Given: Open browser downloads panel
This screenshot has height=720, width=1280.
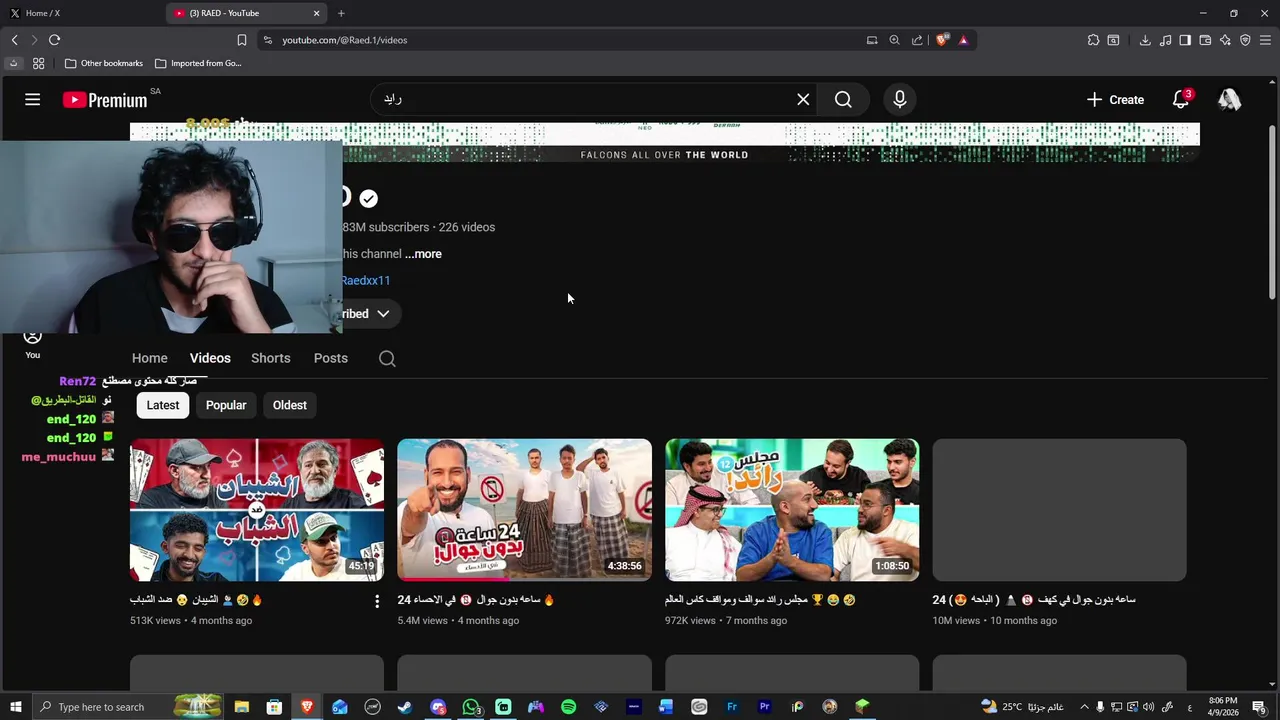Looking at the screenshot, I should coord(1145,40).
